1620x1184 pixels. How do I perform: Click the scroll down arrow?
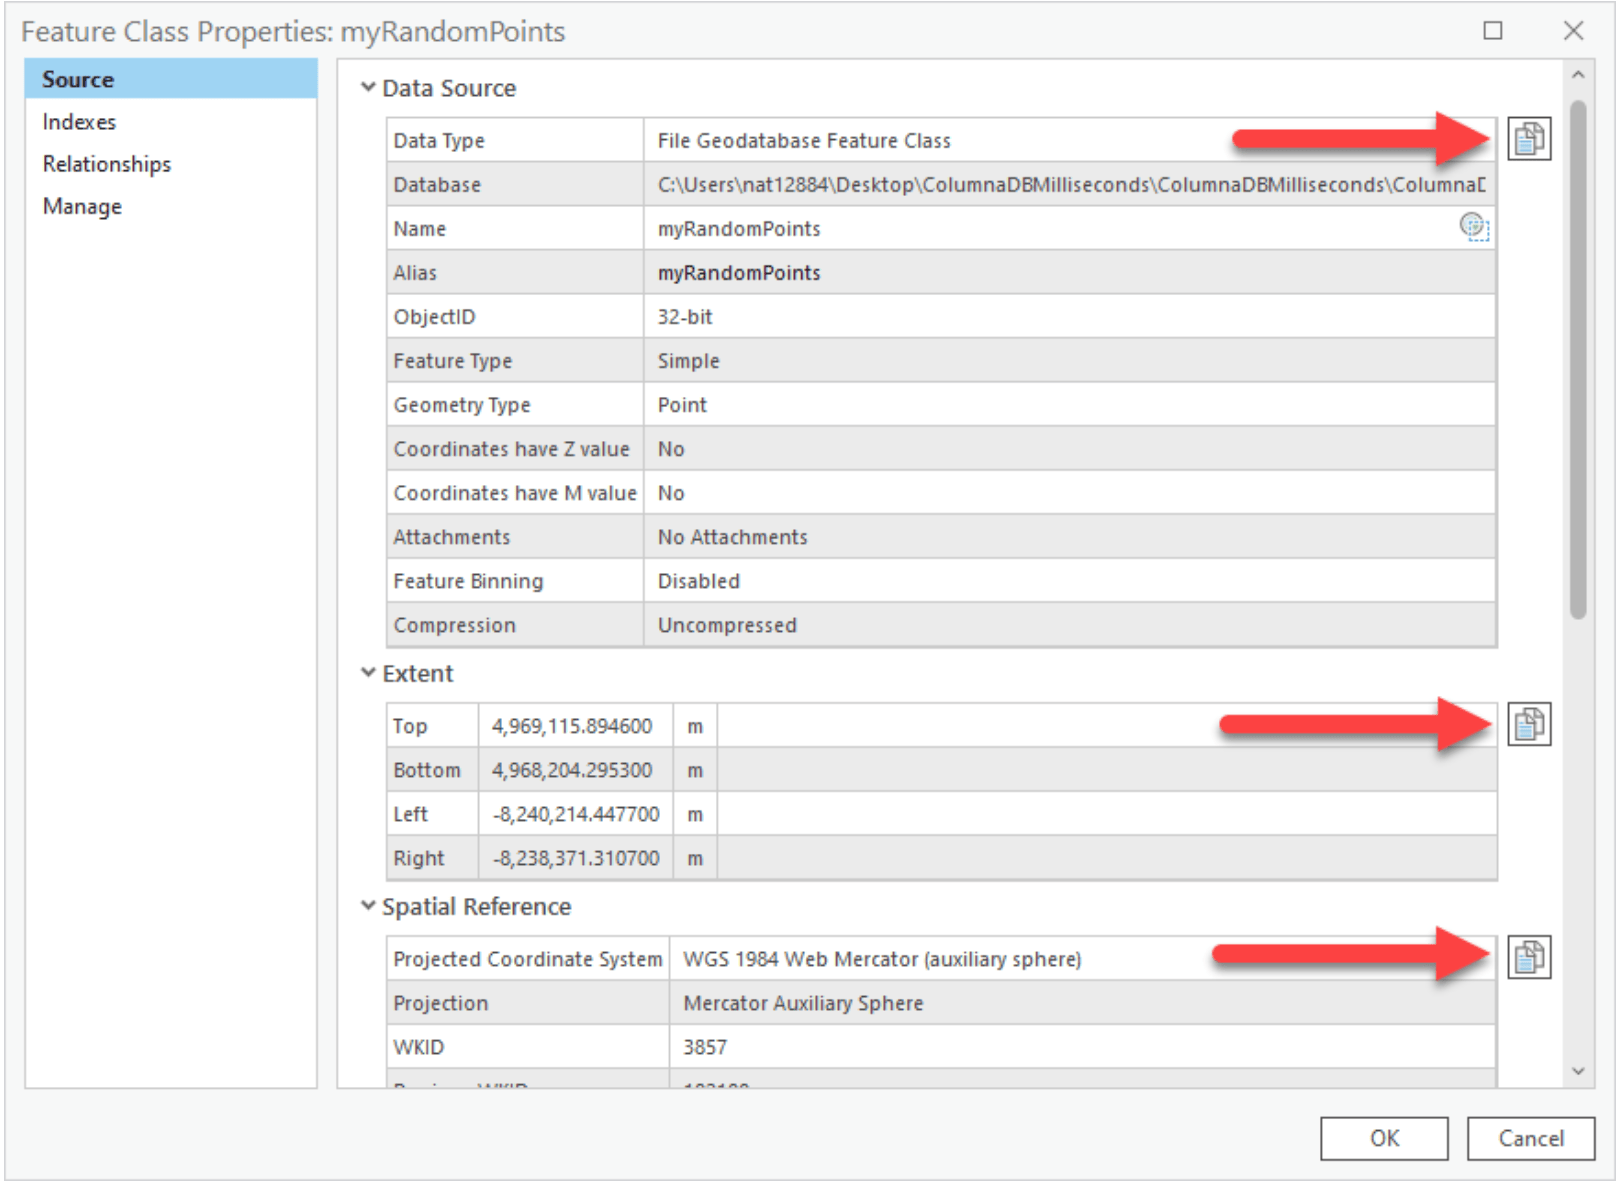(x=1578, y=1071)
